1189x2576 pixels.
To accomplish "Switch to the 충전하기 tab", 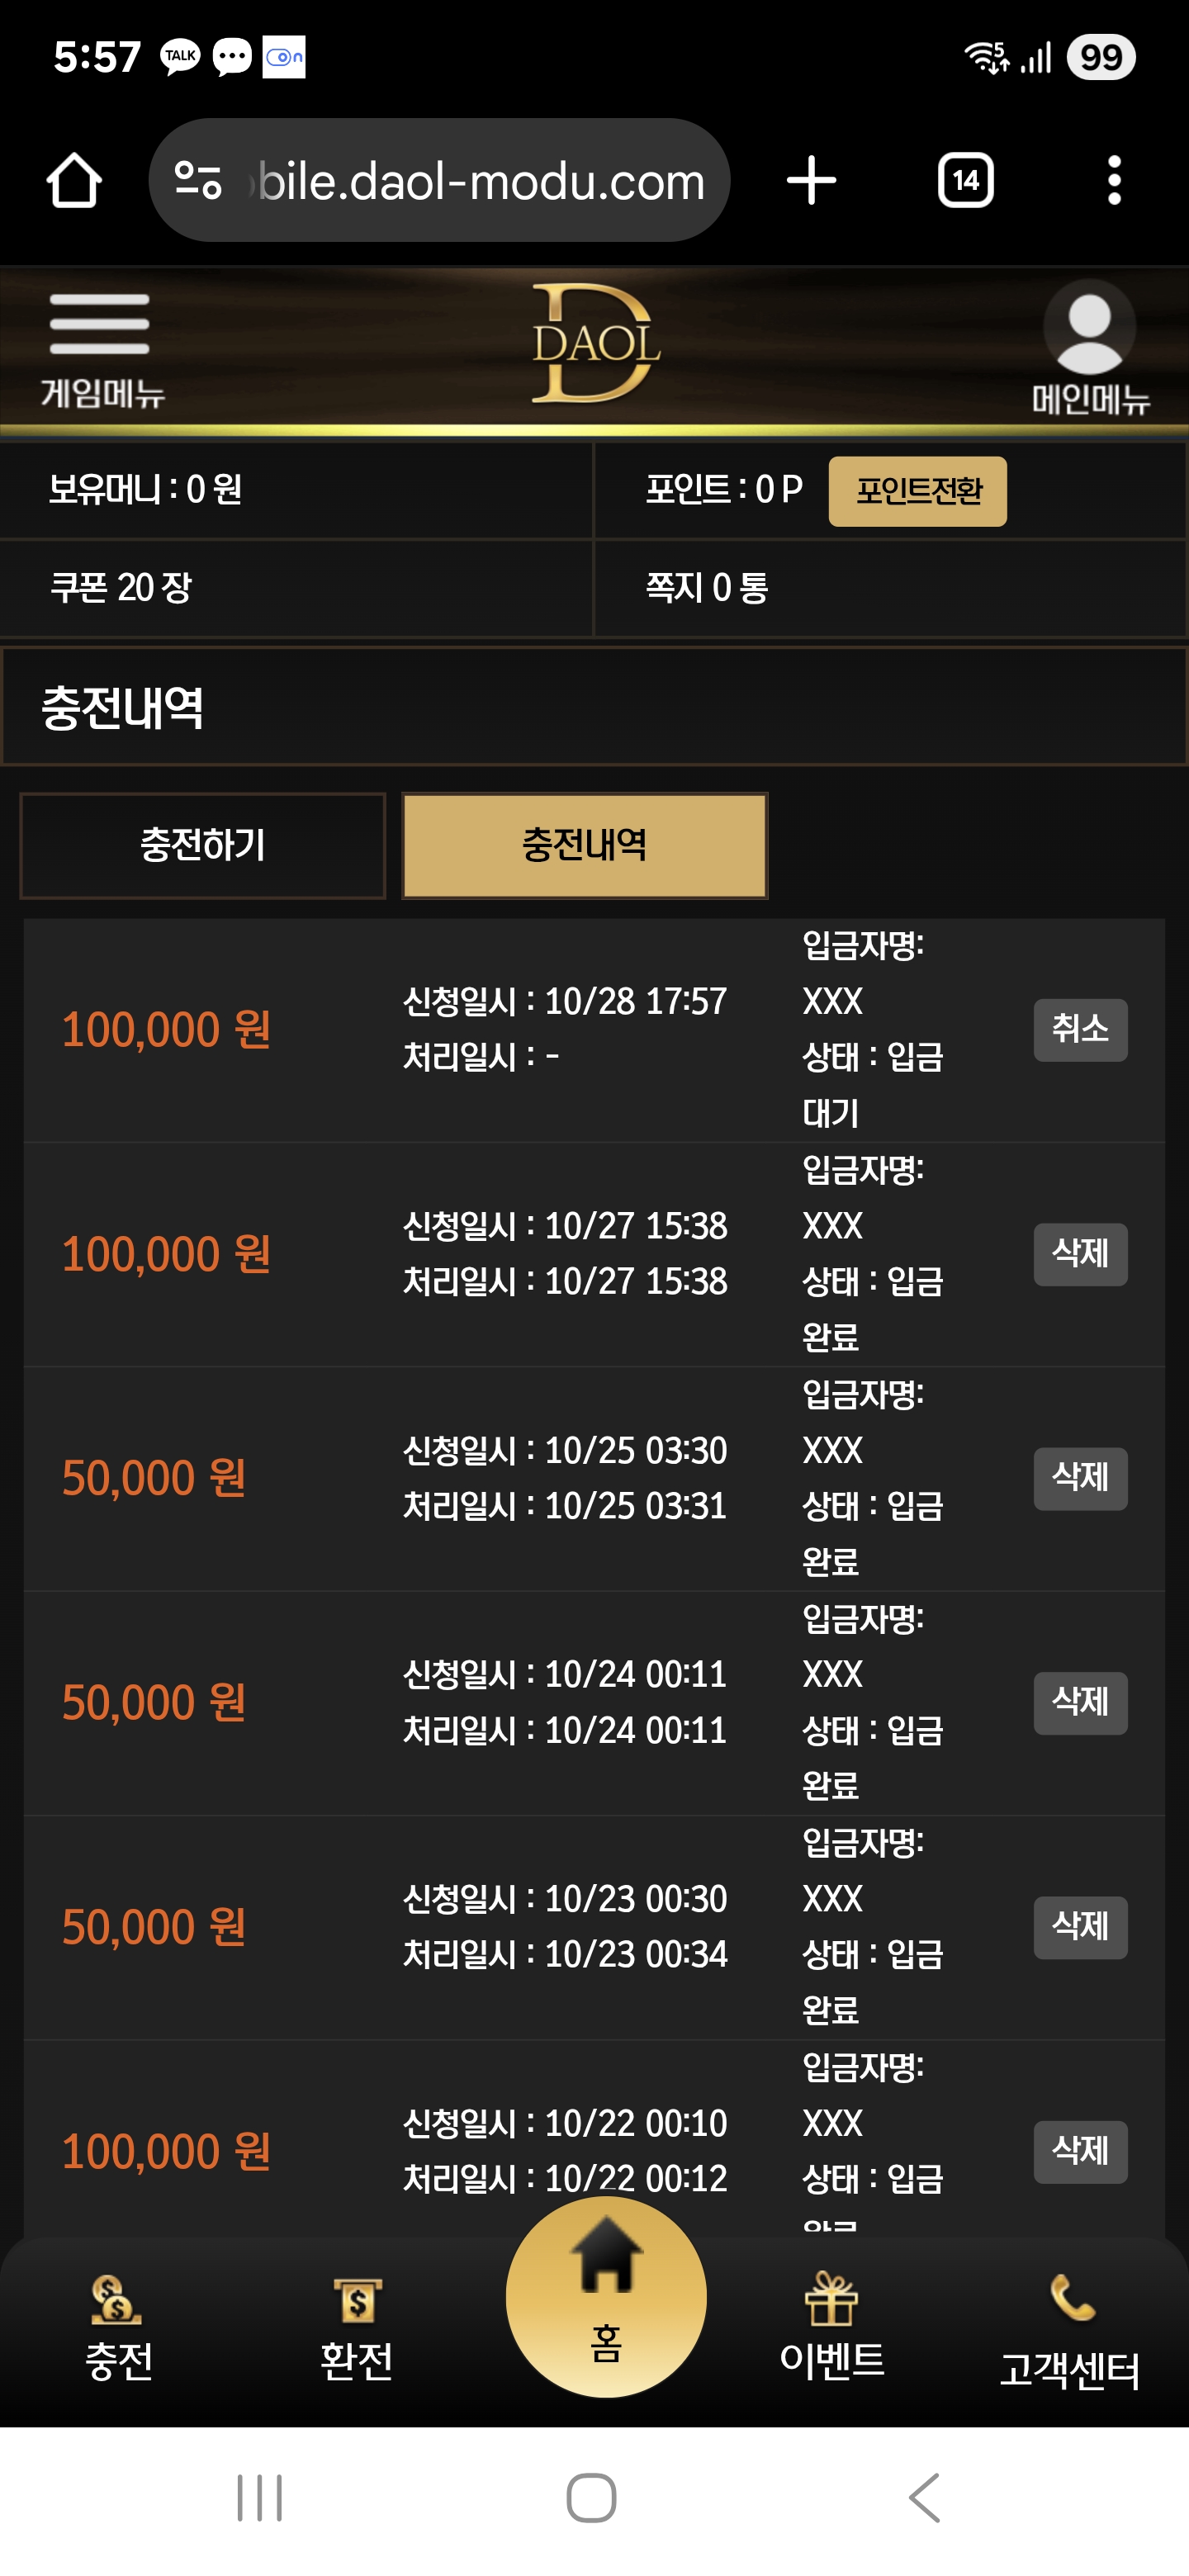I will [x=203, y=846].
